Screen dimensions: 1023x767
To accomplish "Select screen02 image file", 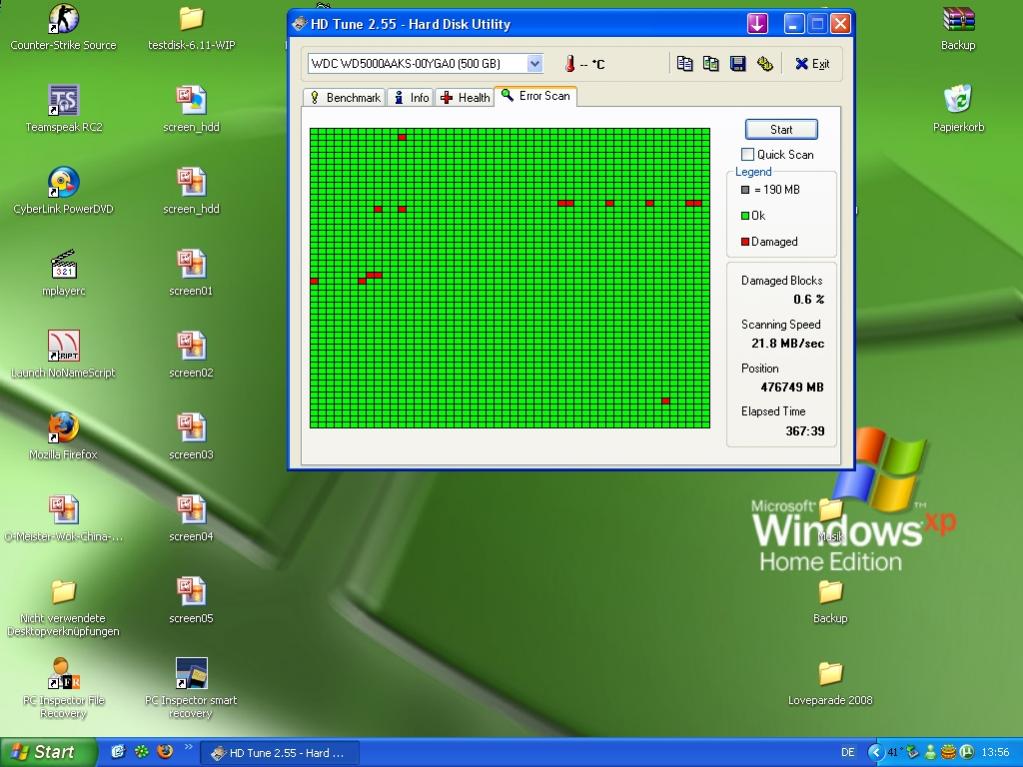I will [x=191, y=355].
